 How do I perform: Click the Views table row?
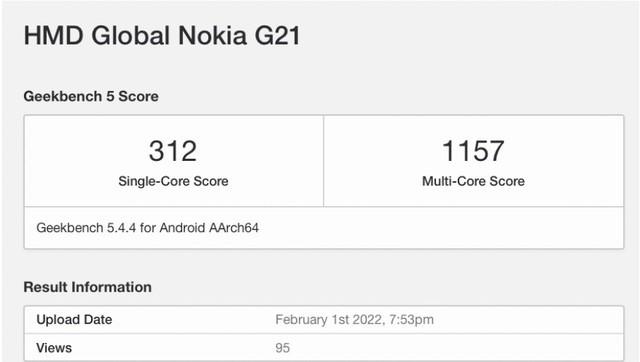[x=324, y=348]
